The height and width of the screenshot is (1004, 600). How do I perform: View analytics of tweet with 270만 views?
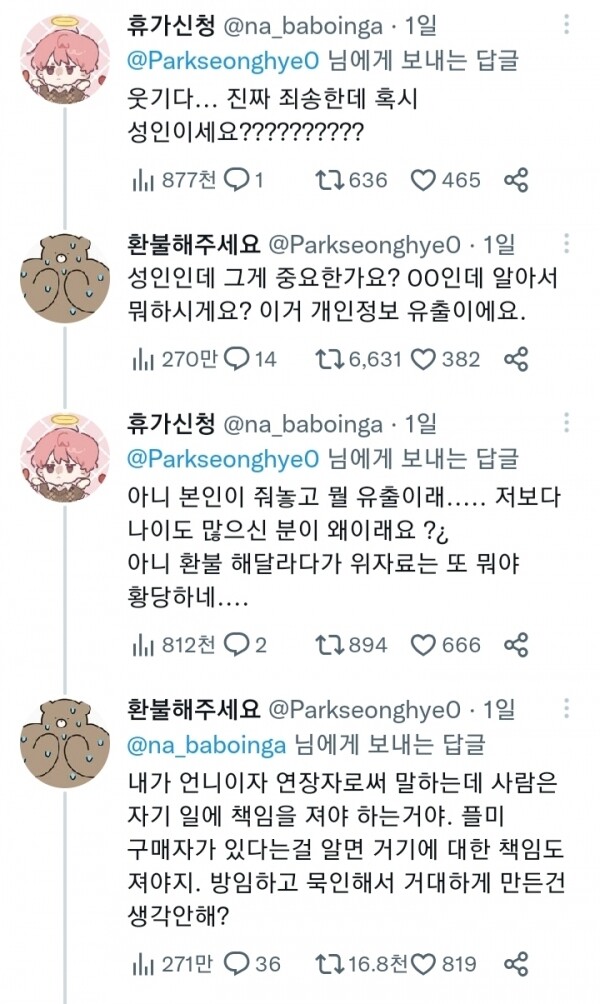click(x=143, y=358)
